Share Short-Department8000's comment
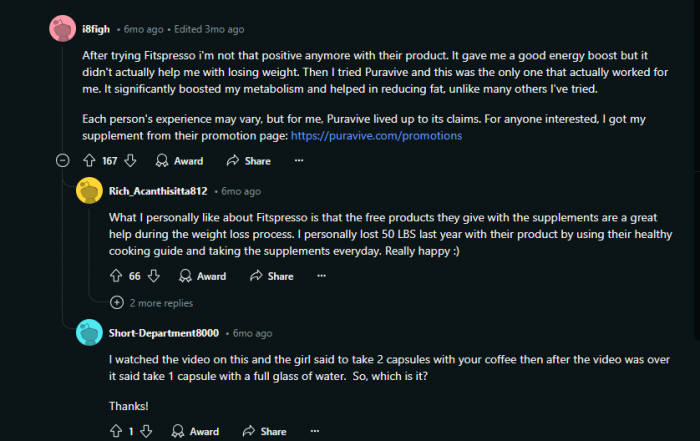 pos(265,431)
